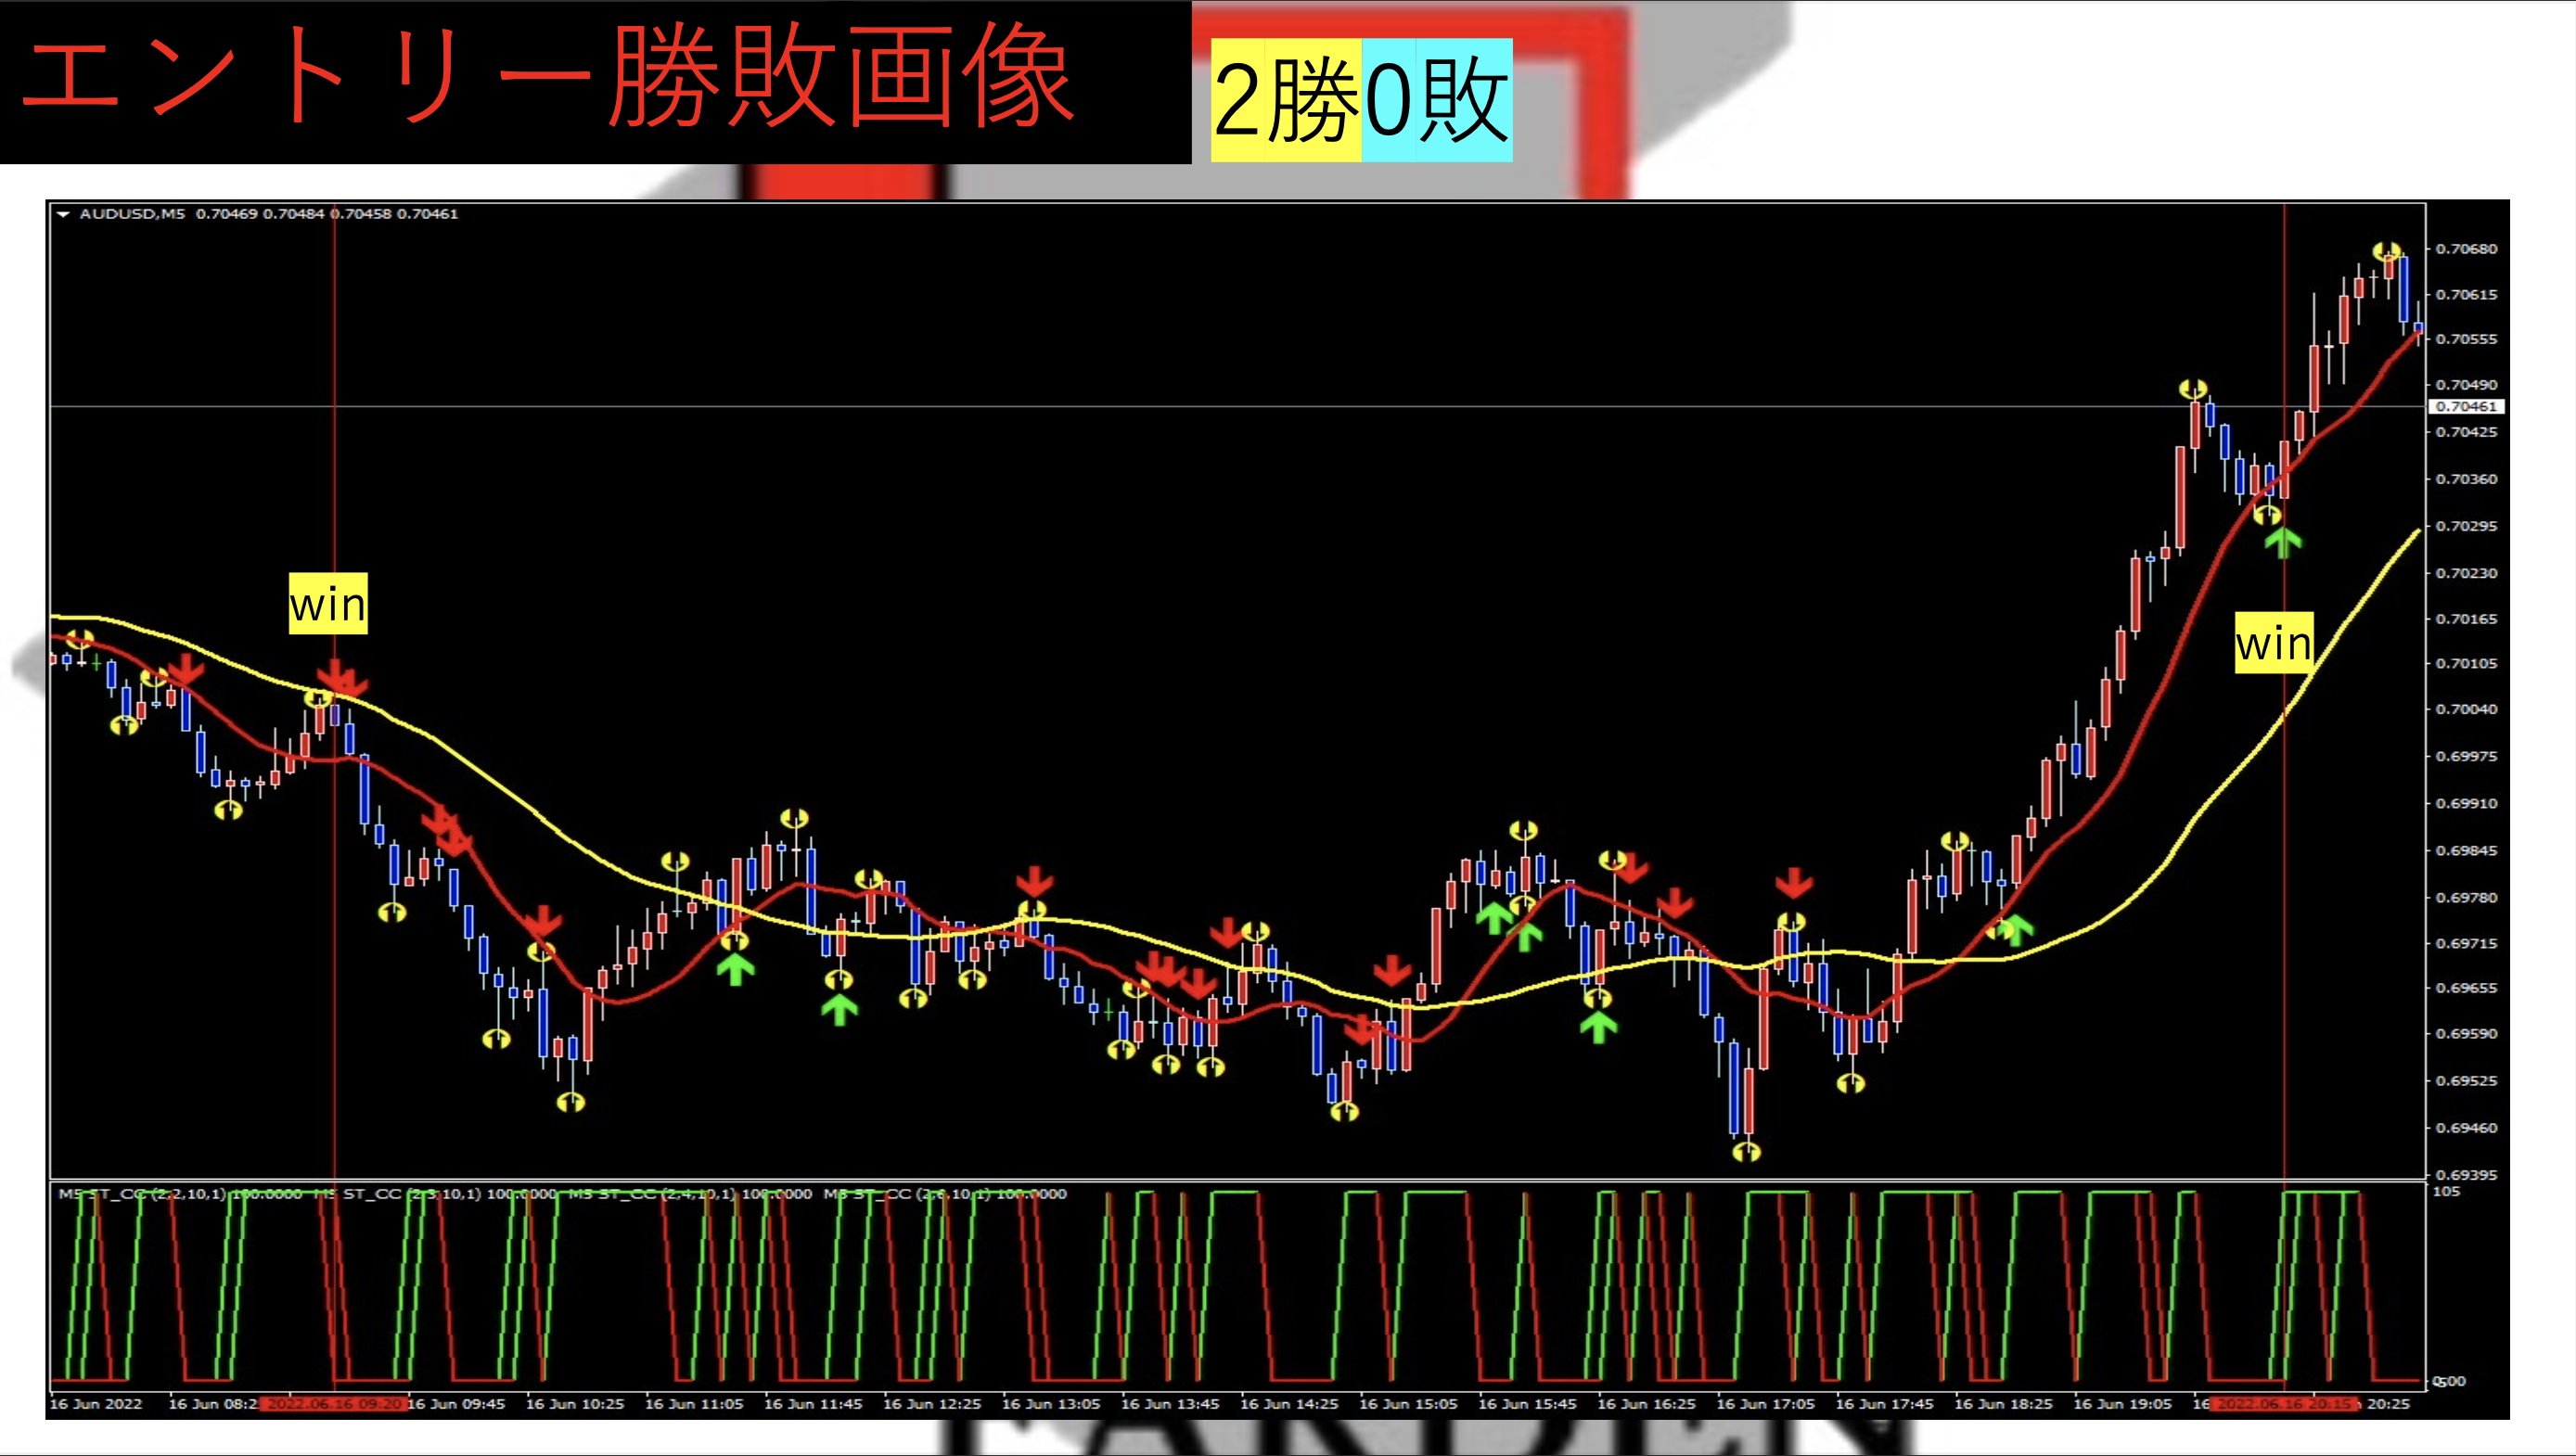Viewport: 2576px width, 1456px height.
Task: Click the red date label 2022.06.16 09:20
Action: [334, 1403]
